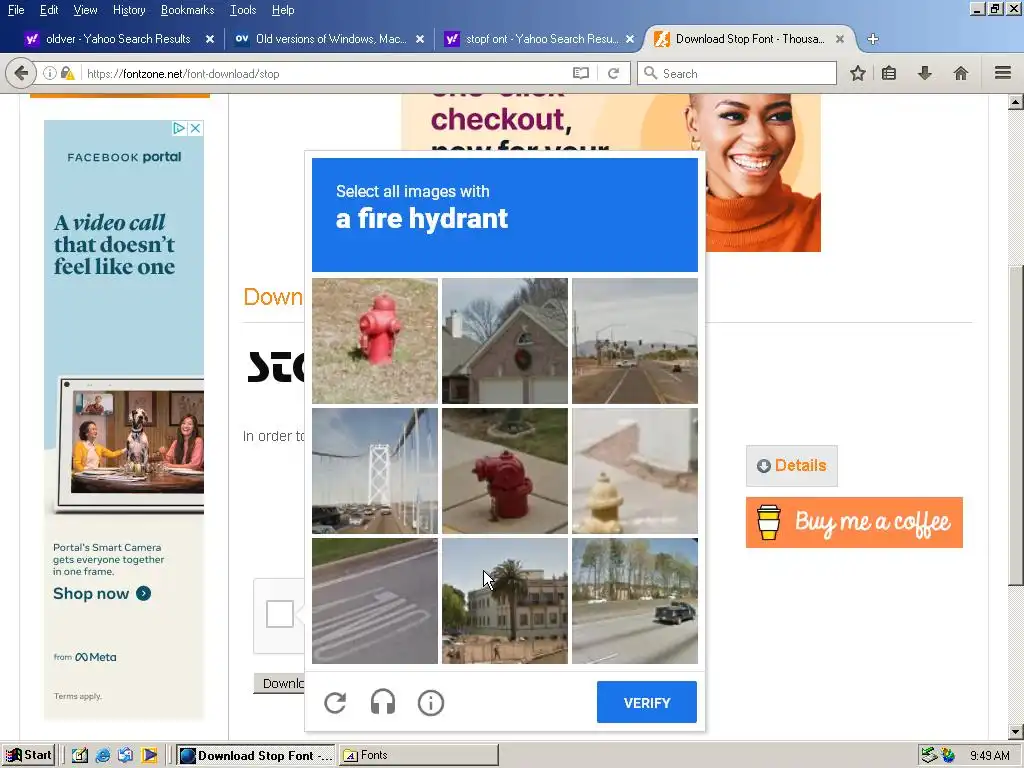Switch to Fonts window in taskbar

[x=419, y=756]
